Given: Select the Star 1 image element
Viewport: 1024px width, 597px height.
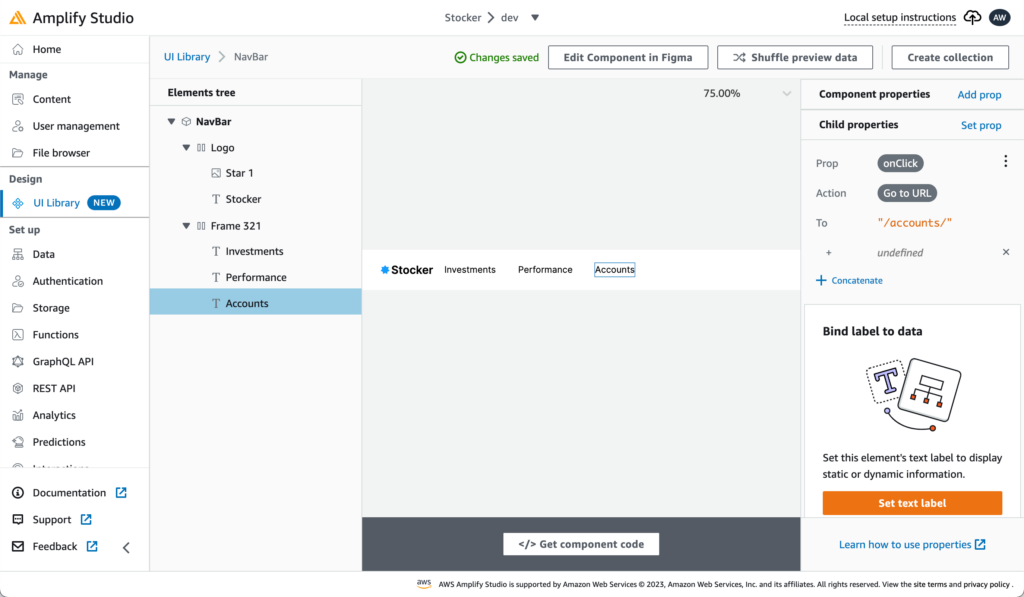Looking at the screenshot, I should point(239,173).
